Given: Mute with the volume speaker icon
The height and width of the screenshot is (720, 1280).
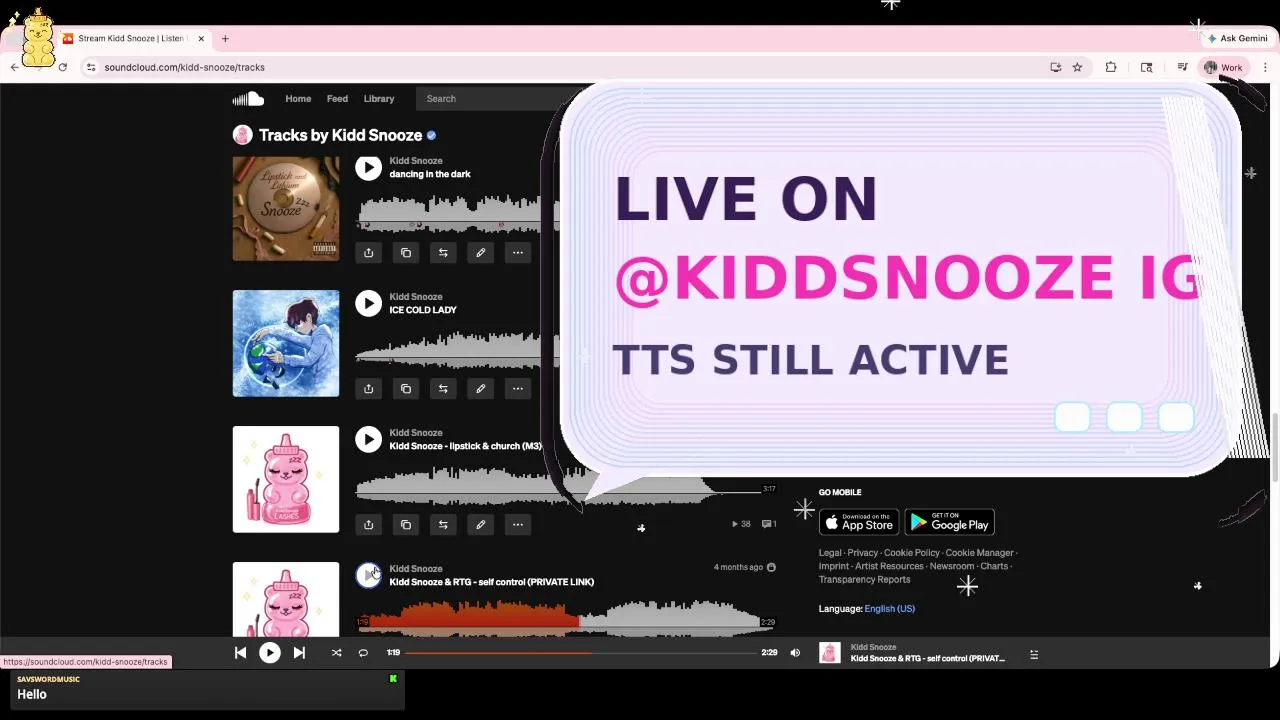Looking at the screenshot, I should pos(795,653).
